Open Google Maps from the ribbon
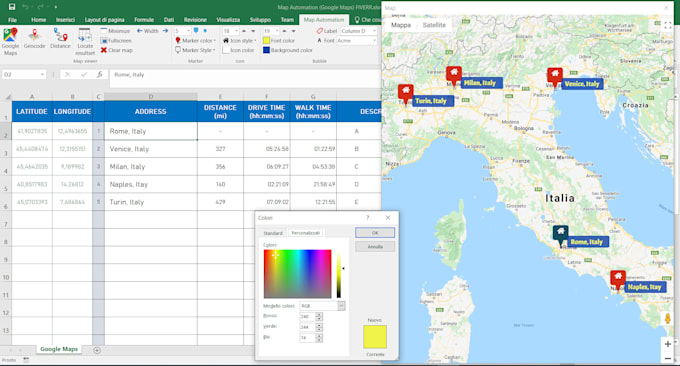This screenshot has width=680, height=366. [10, 42]
